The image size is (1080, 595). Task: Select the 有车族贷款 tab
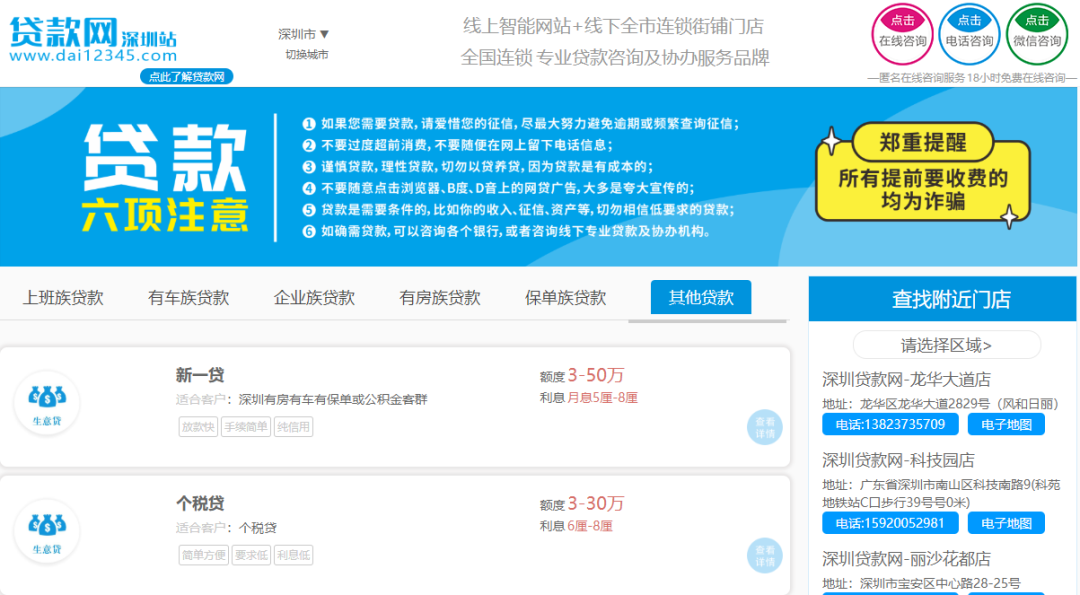click(188, 298)
